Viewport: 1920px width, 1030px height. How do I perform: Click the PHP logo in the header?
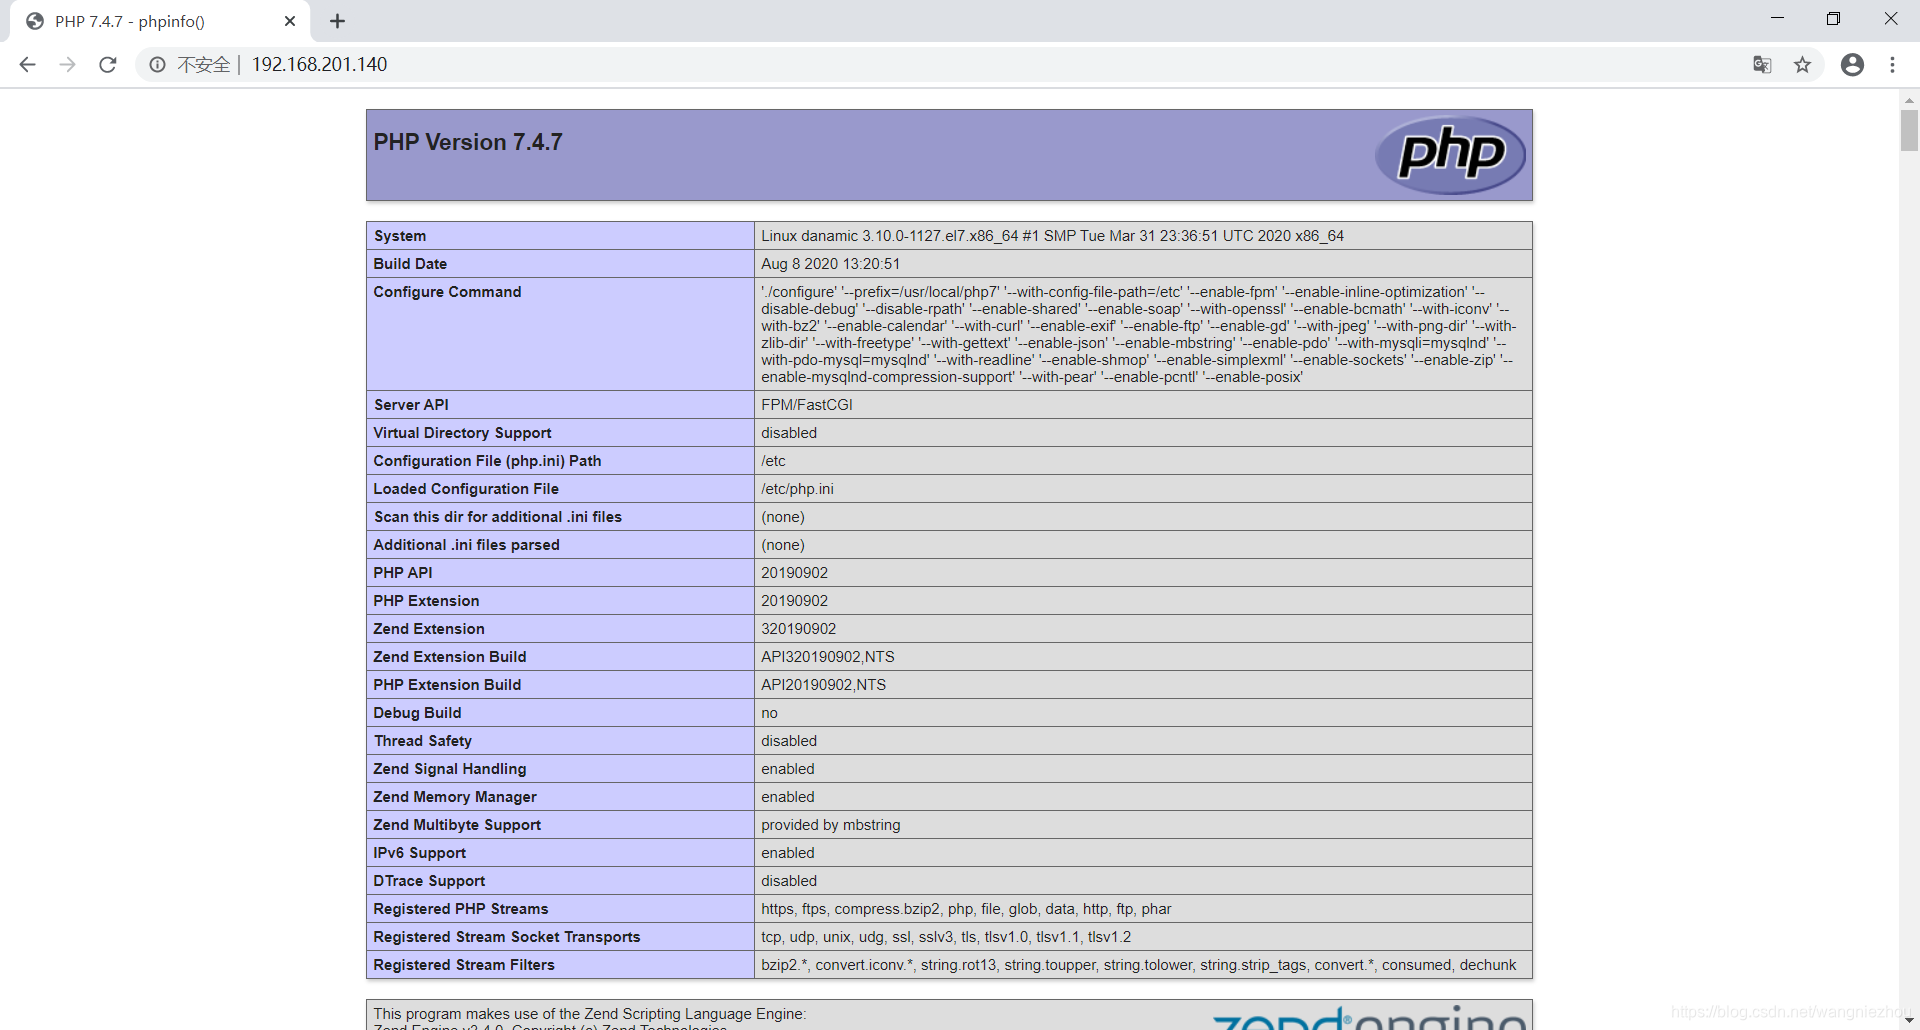(1450, 155)
